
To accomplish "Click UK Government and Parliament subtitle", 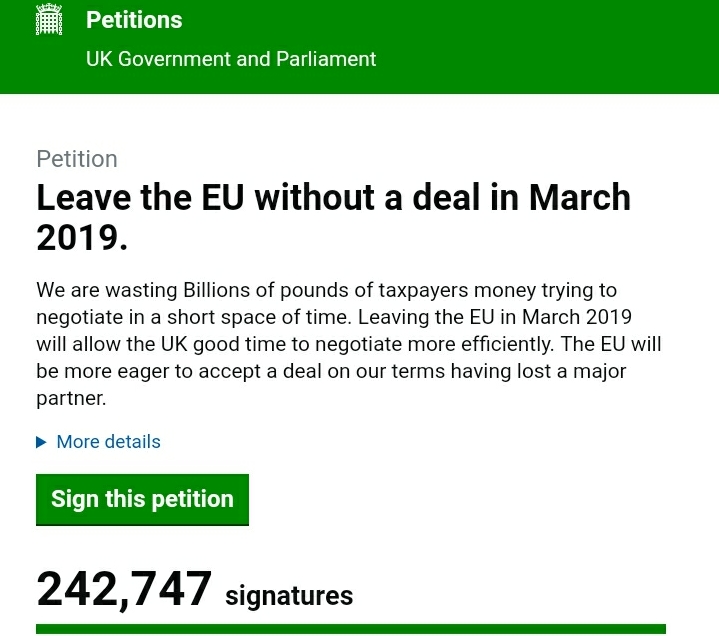I will 231,59.
